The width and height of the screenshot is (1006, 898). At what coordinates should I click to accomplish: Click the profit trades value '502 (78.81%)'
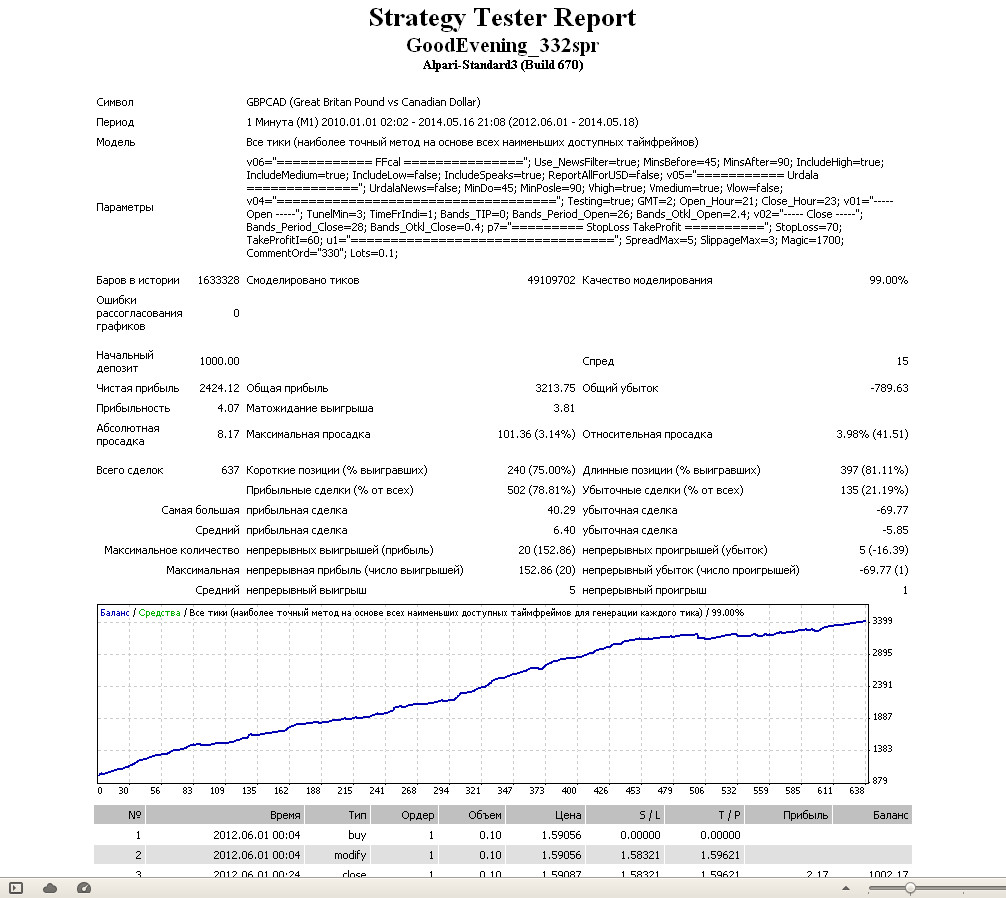[x=541, y=490]
